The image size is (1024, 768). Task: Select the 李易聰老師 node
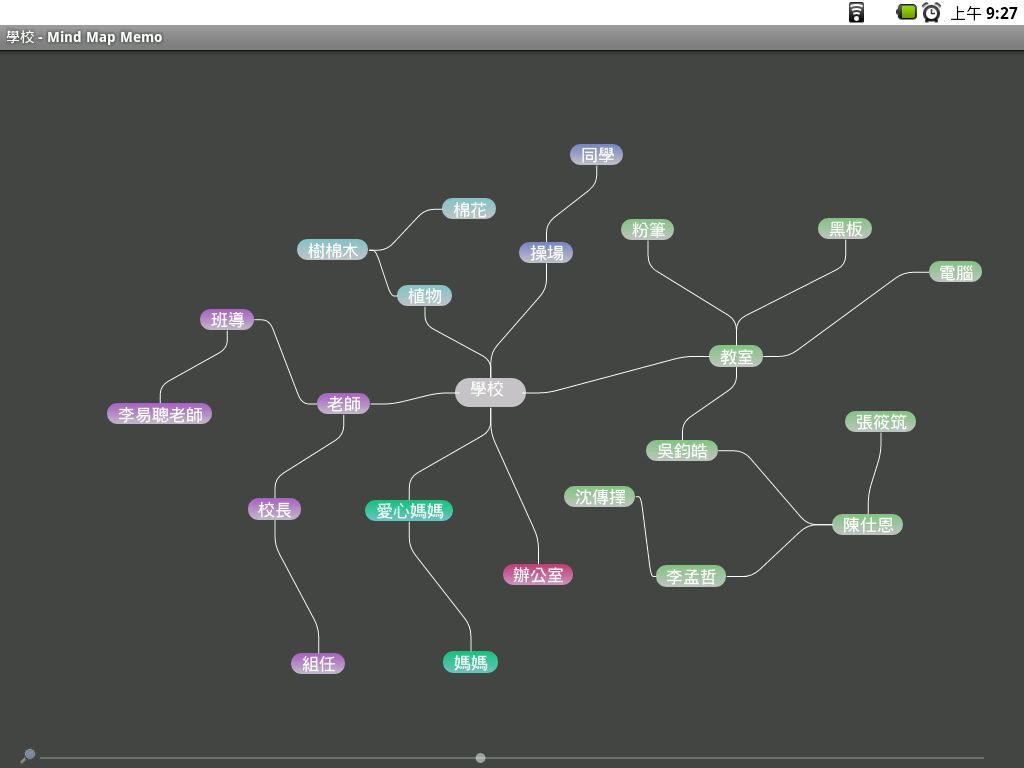pos(160,414)
